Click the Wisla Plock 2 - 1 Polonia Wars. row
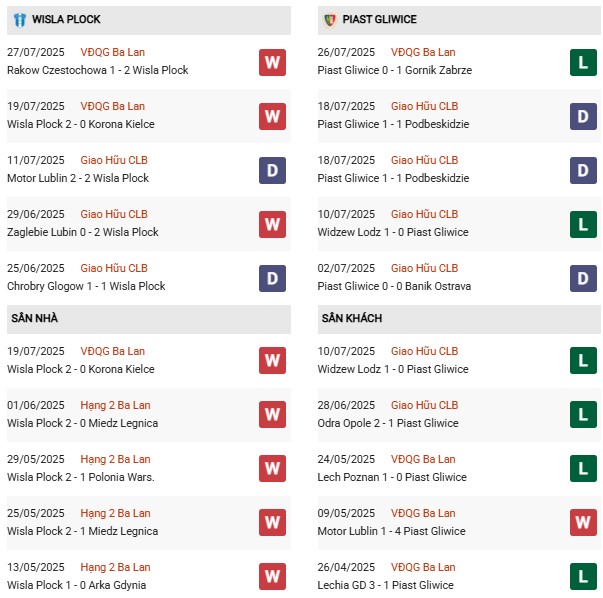The height and width of the screenshot is (598, 603). coord(78,477)
